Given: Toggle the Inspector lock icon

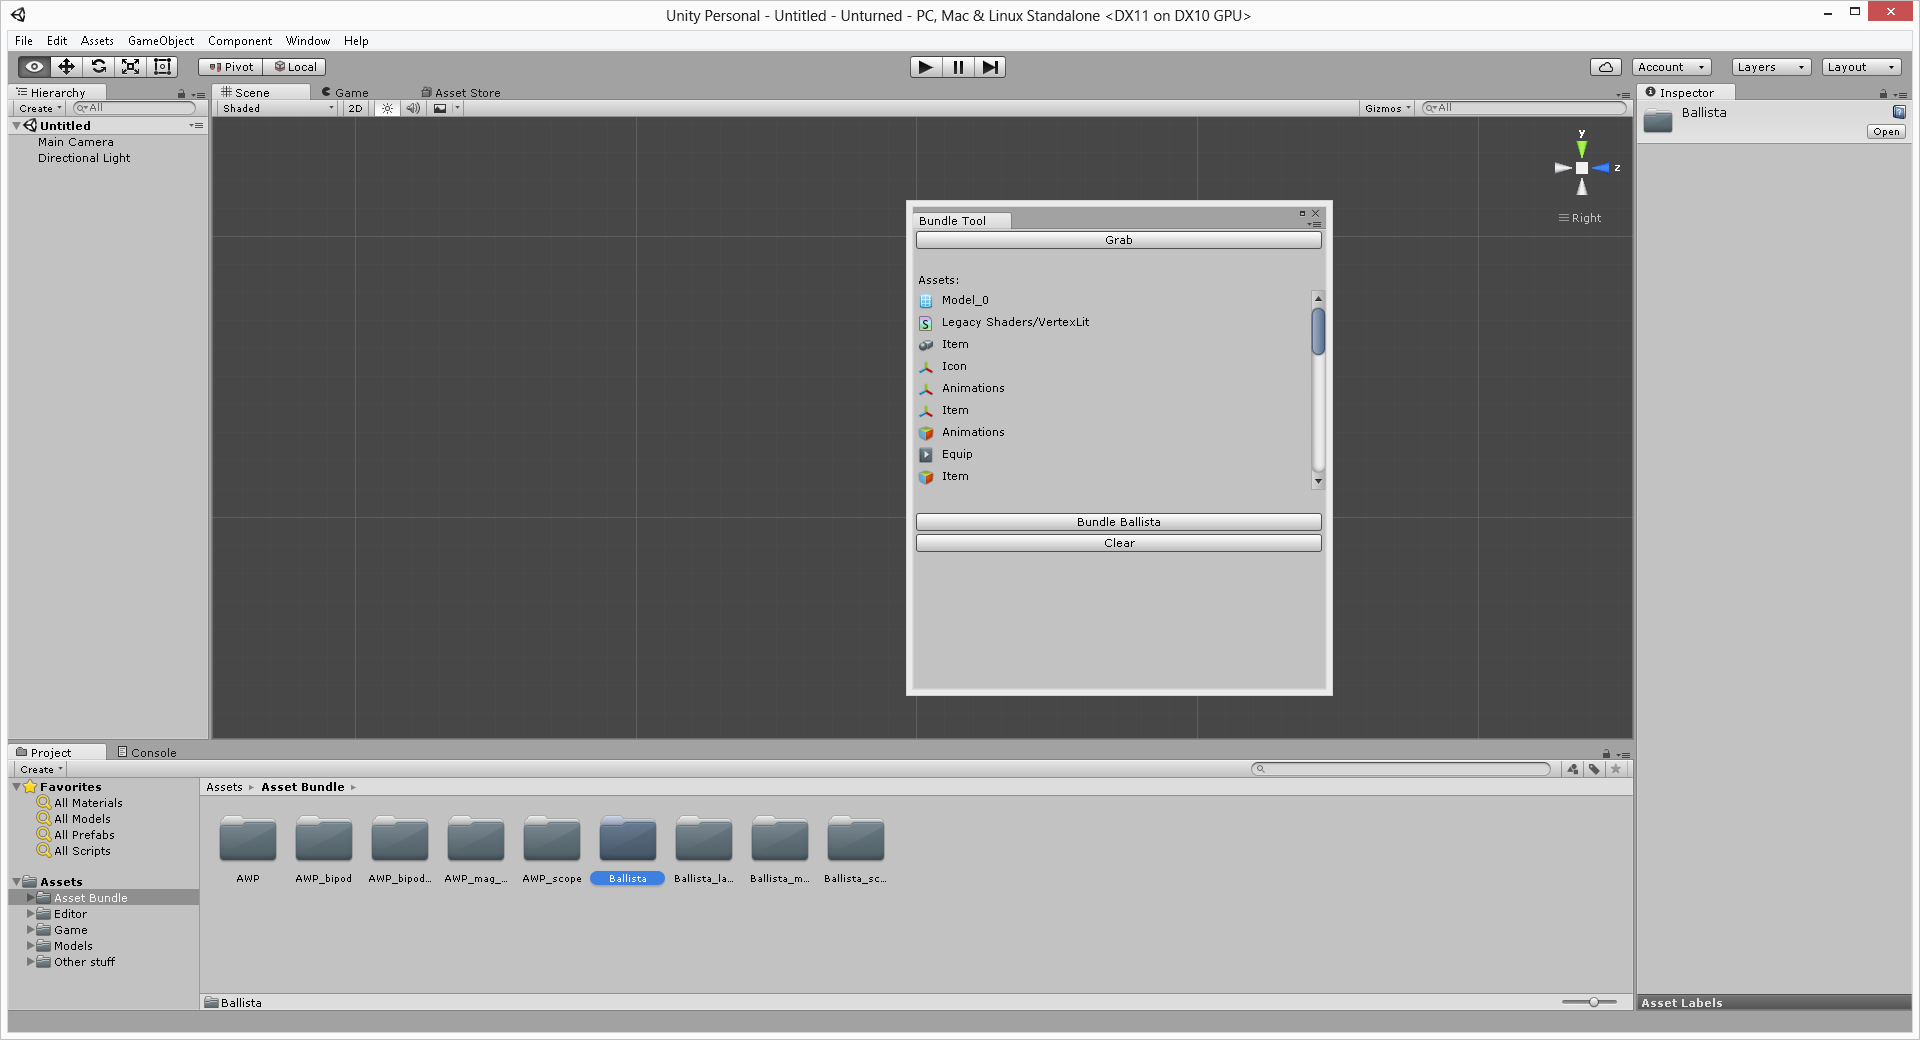Looking at the screenshot, I should pyautogui.click(x=1883, y=94).
